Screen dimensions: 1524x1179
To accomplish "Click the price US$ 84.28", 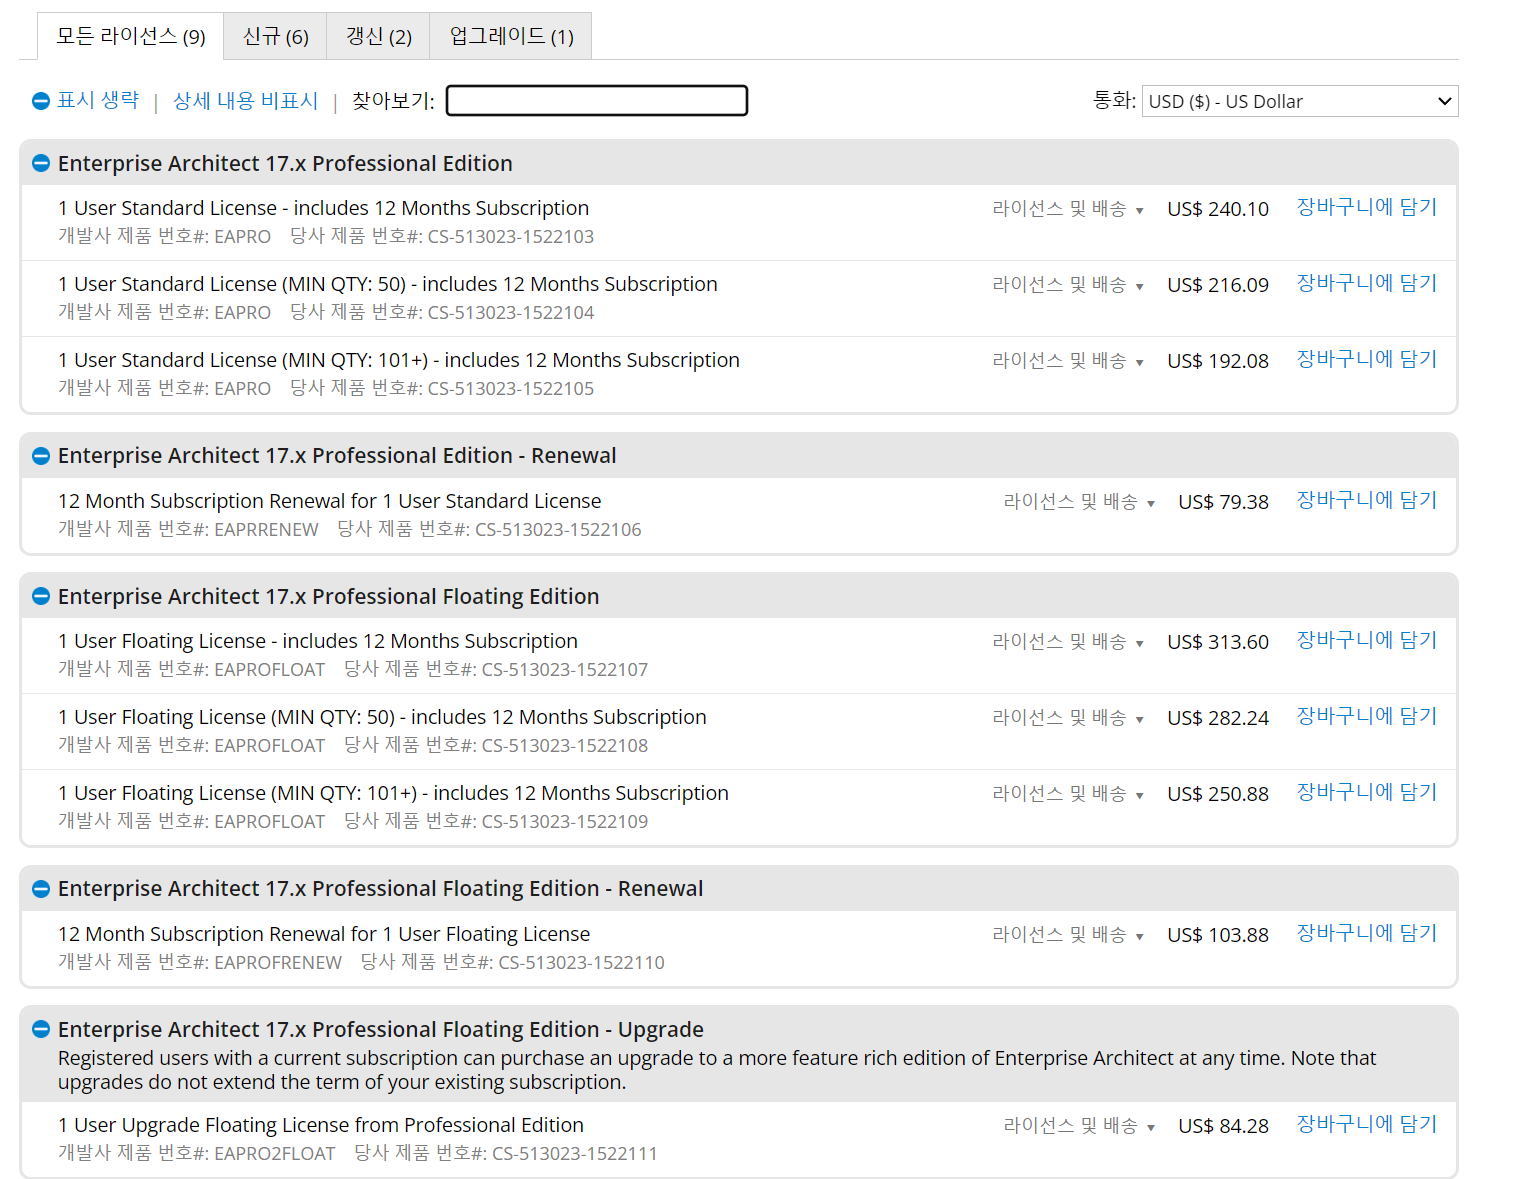I will point(1223,1126).
